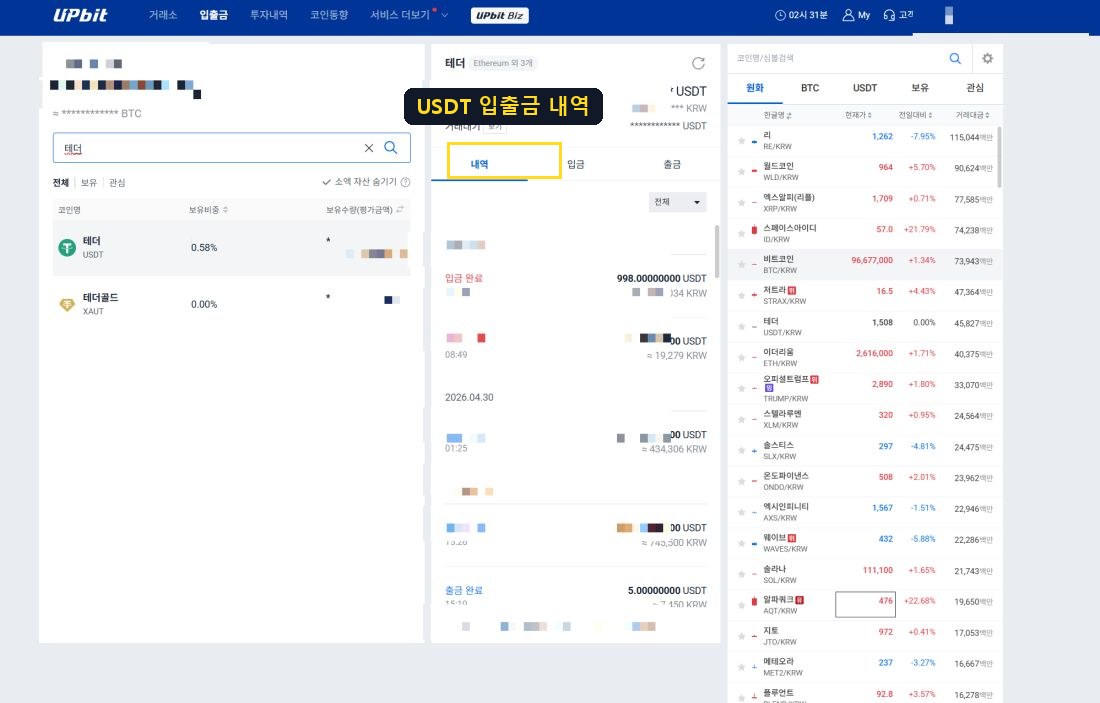Clear the 테더 search text with X

(x=368, y=148)
